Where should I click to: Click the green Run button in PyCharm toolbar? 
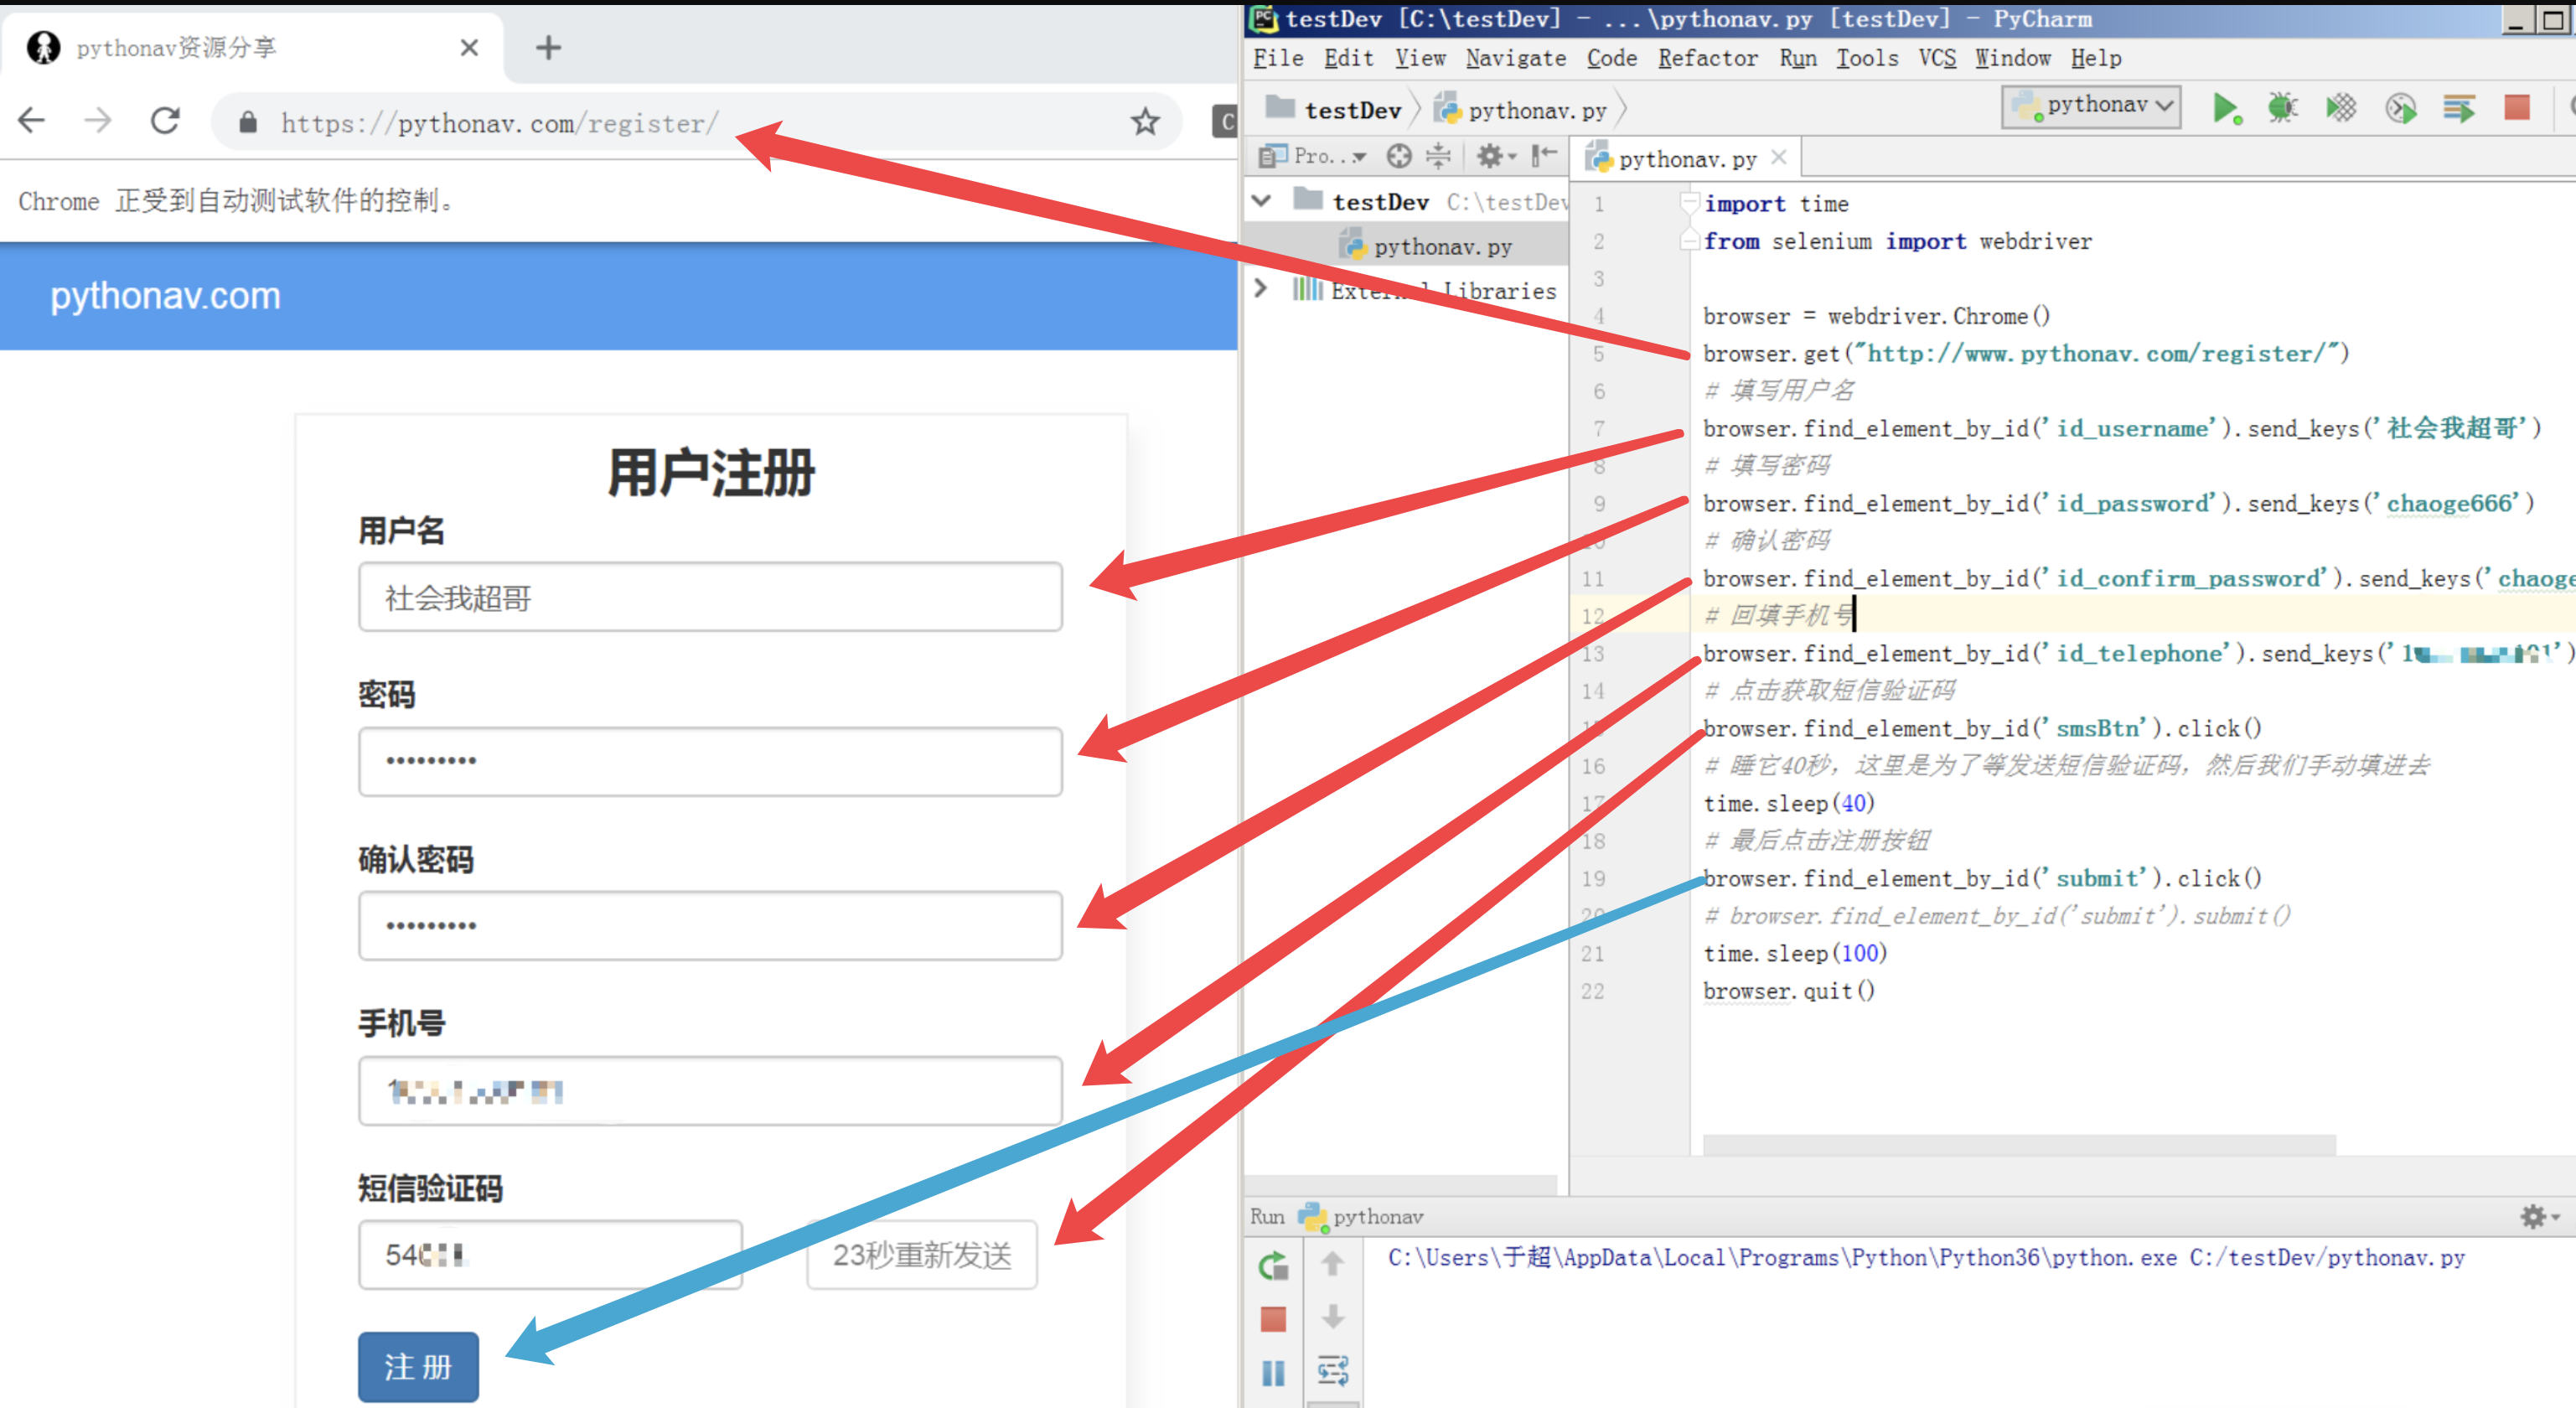point(2224,107)
